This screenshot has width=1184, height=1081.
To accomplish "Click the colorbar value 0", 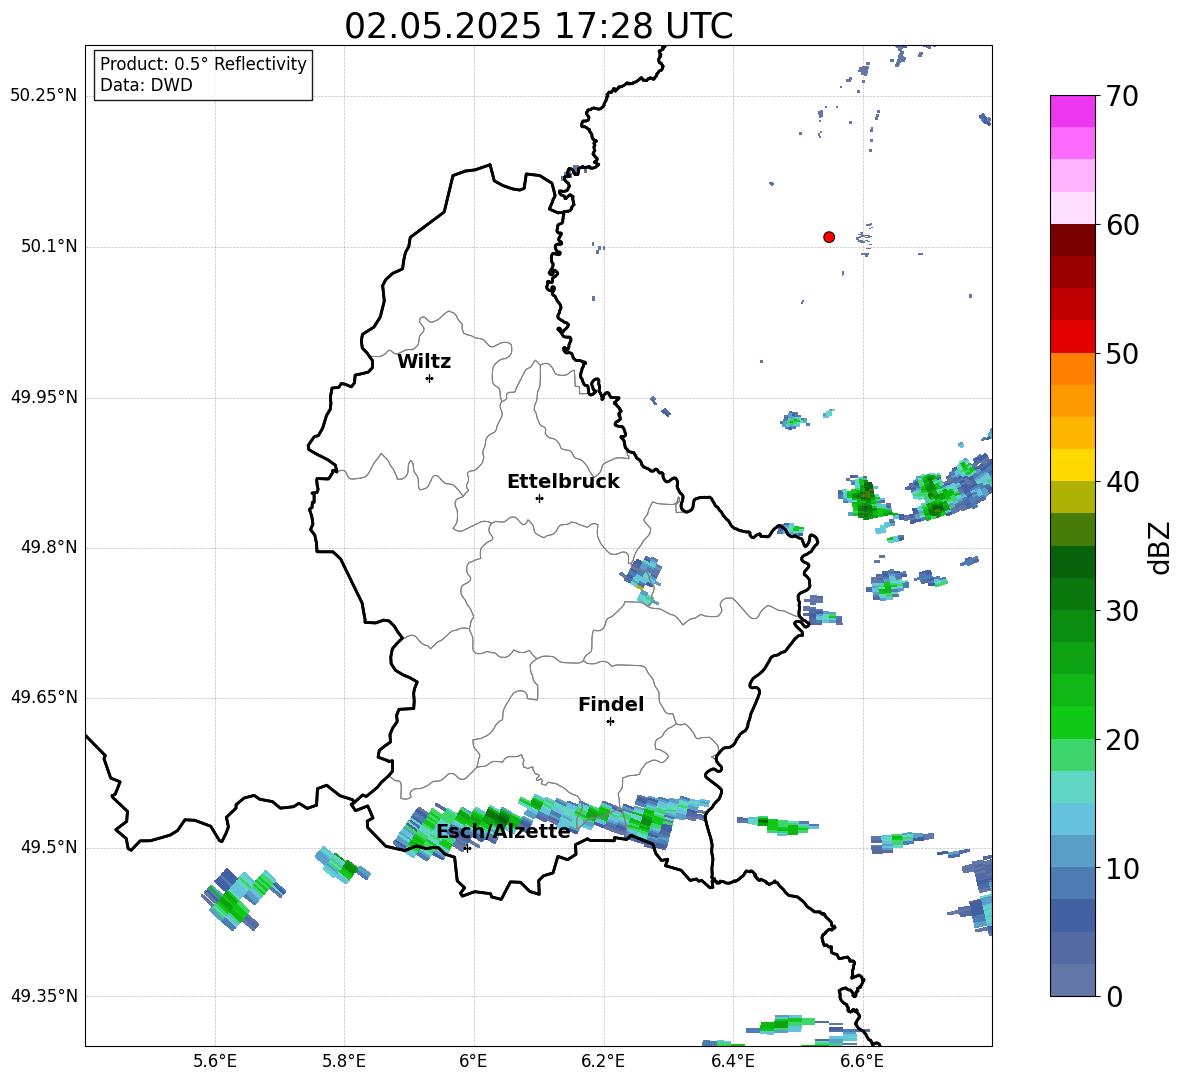I will 1114,996.
